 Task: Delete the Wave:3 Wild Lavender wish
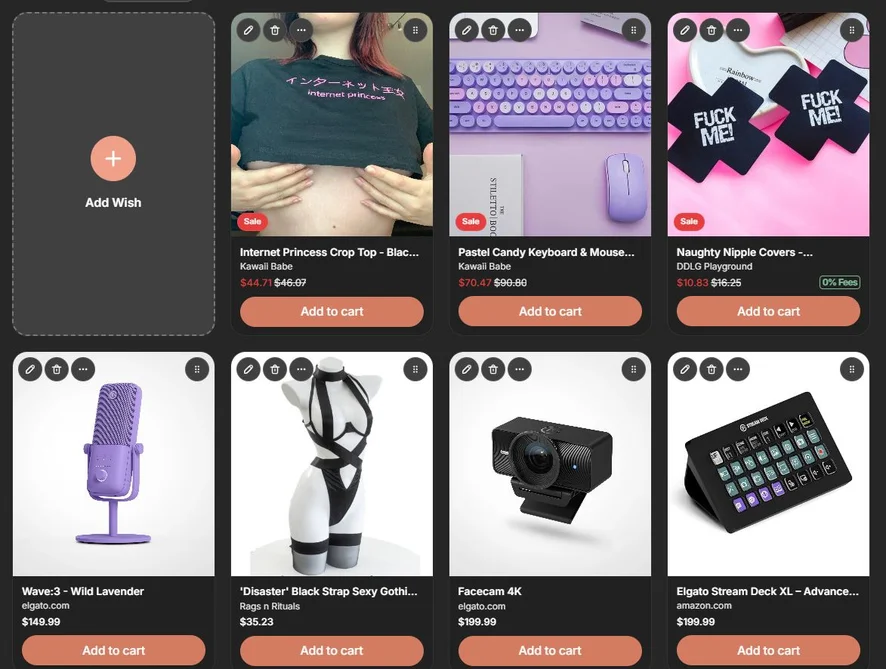[x=57, y=369]
